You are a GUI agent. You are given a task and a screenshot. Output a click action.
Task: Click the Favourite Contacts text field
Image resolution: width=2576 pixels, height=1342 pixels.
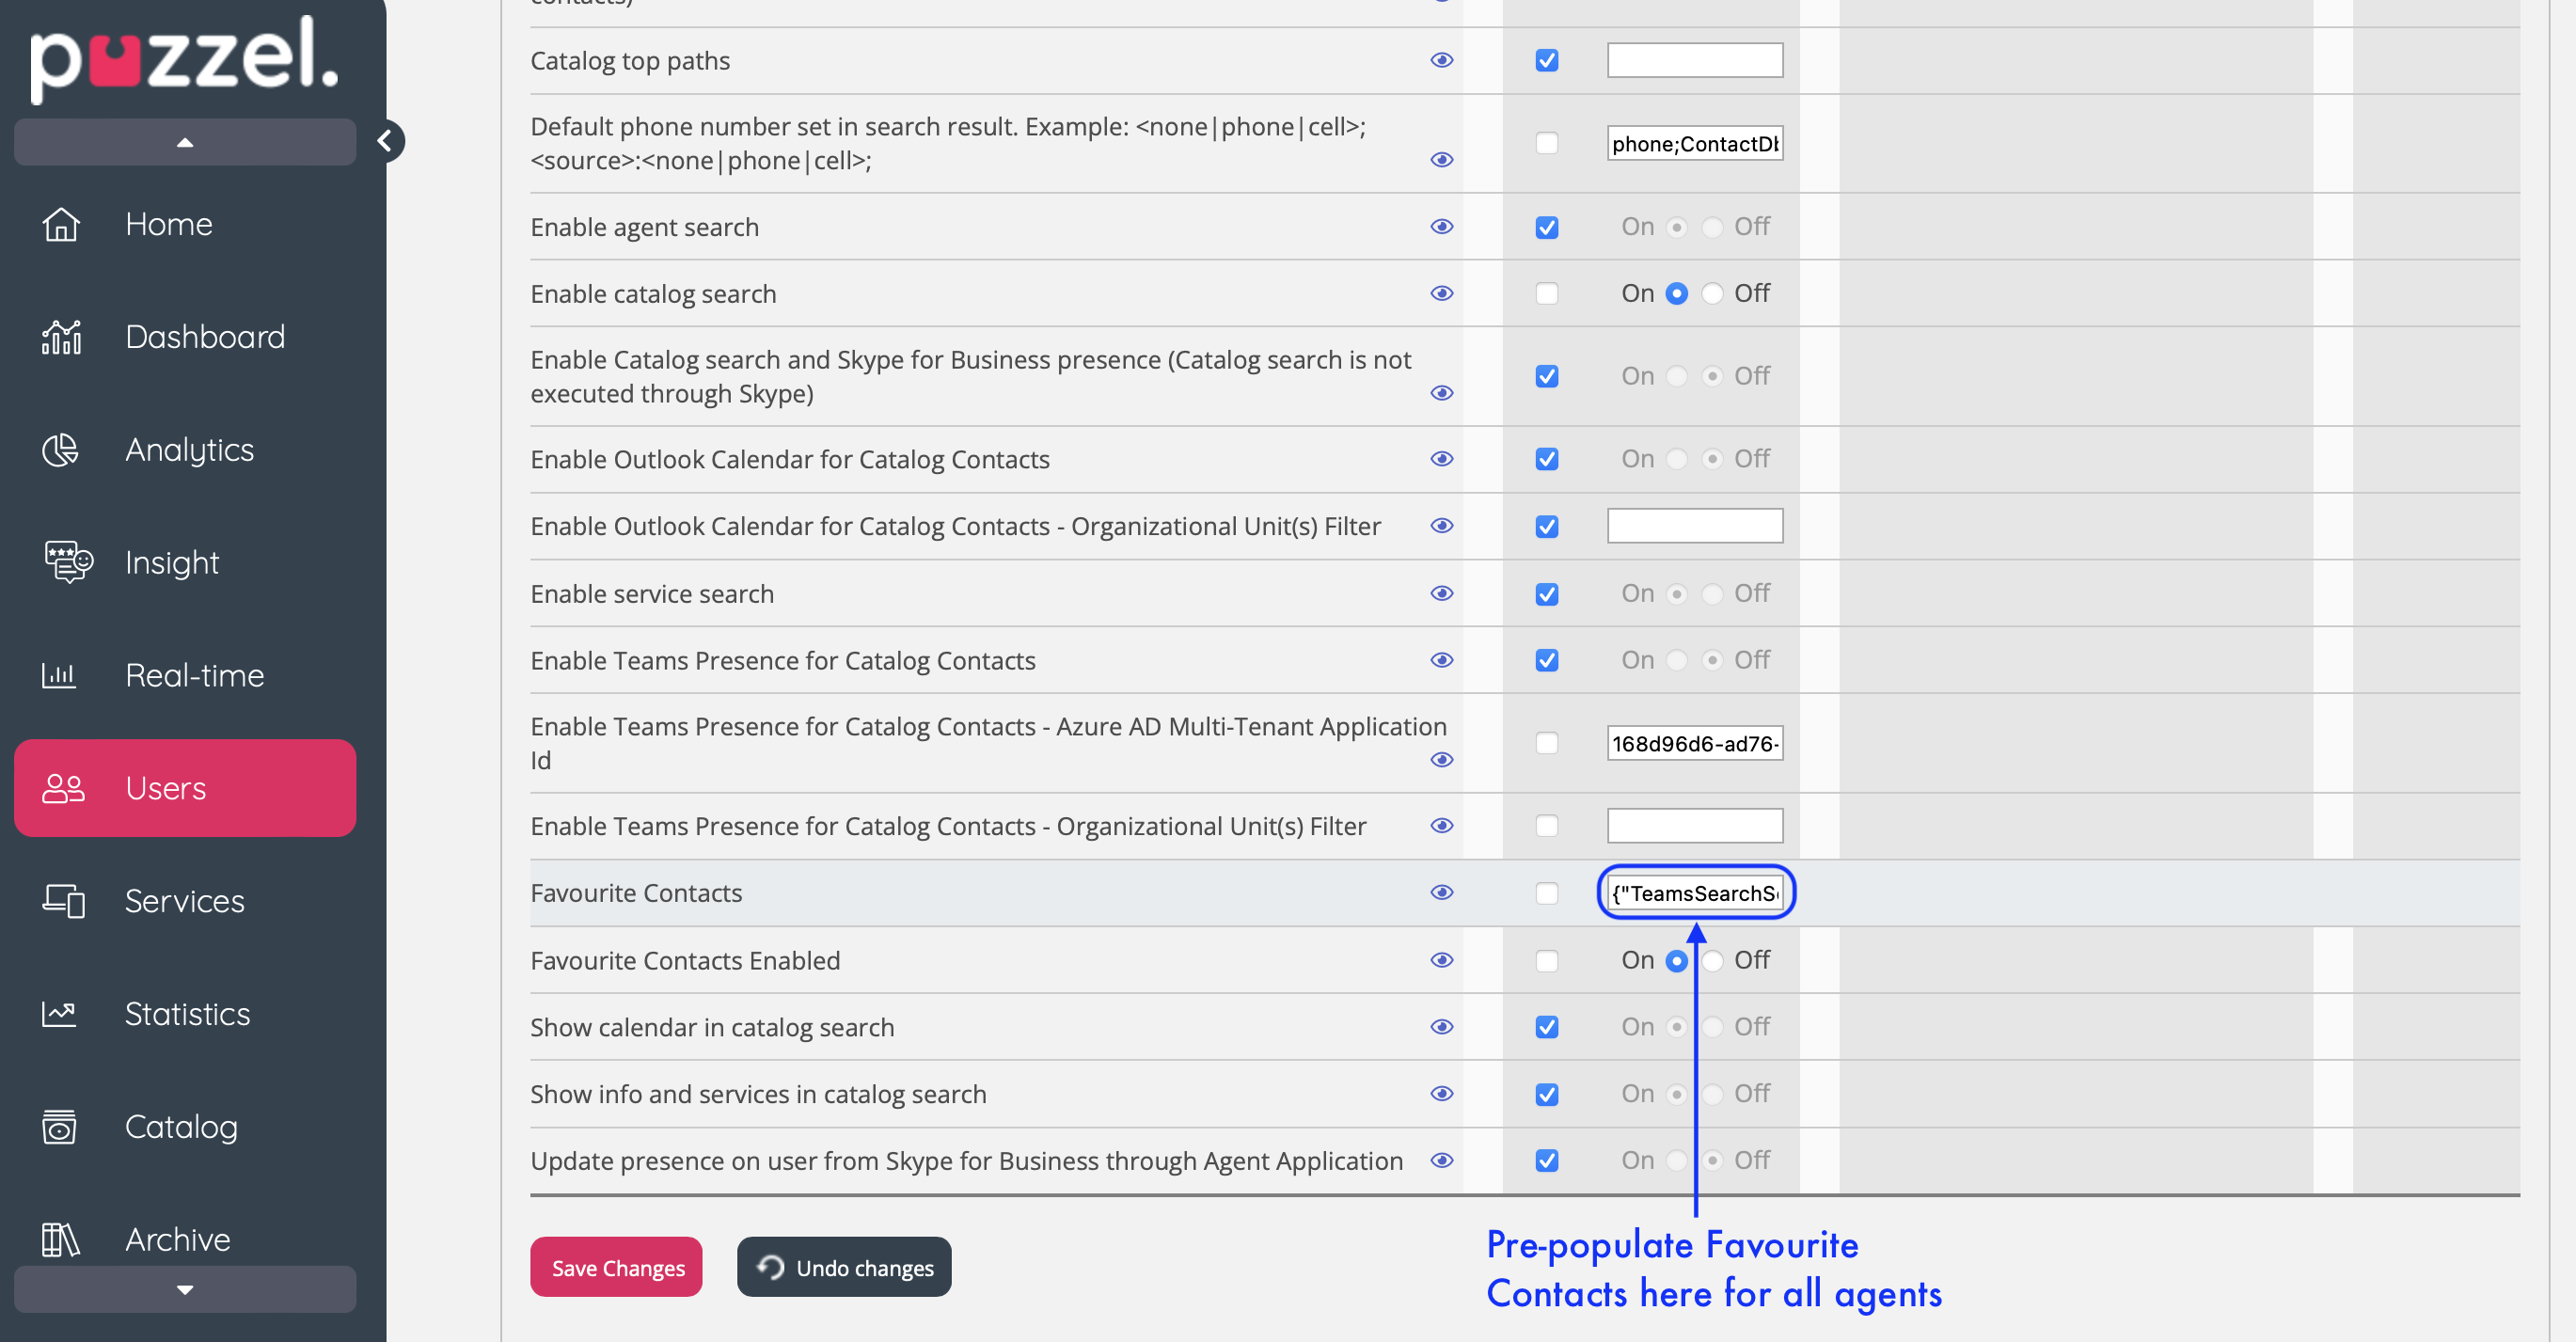1694,892
